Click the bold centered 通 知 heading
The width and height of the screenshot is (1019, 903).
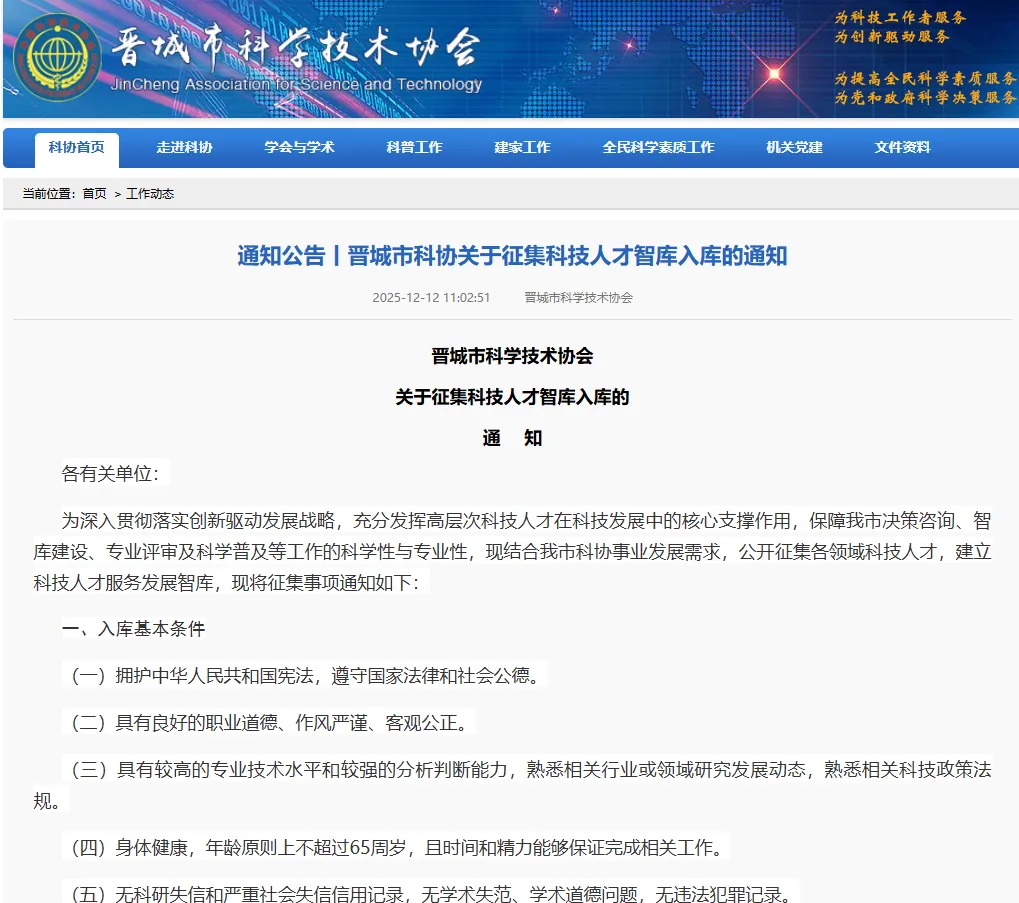click(x=512, y=439)
